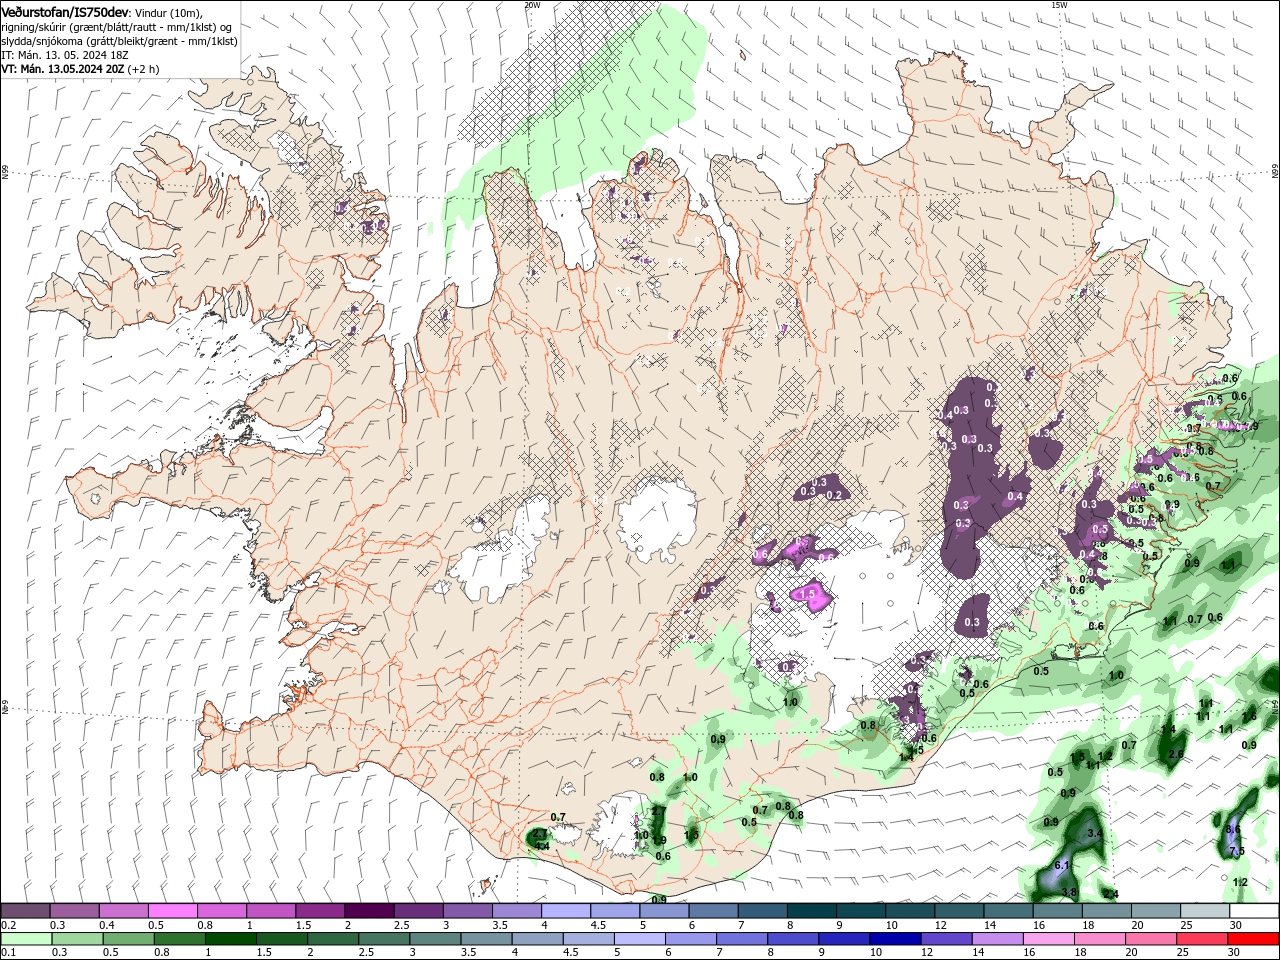Click the bright red 30 swatch in rain legend

point(1252,938)
